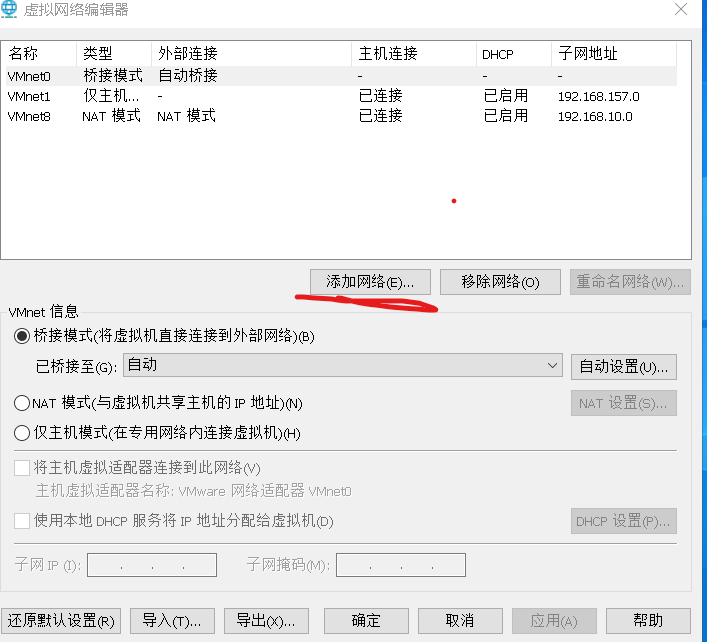Click DHCP 设置(P)... button
The width and height of the screenshot is (707, 642).
[624, 521]
